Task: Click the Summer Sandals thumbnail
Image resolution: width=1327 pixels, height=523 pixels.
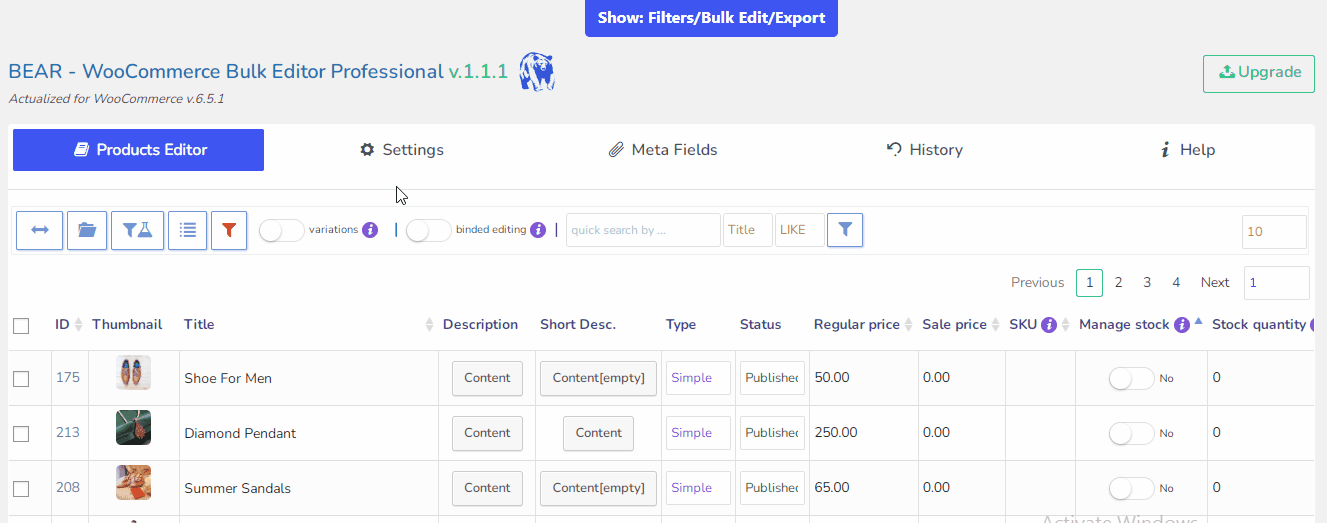Action: tap(133, 483)
